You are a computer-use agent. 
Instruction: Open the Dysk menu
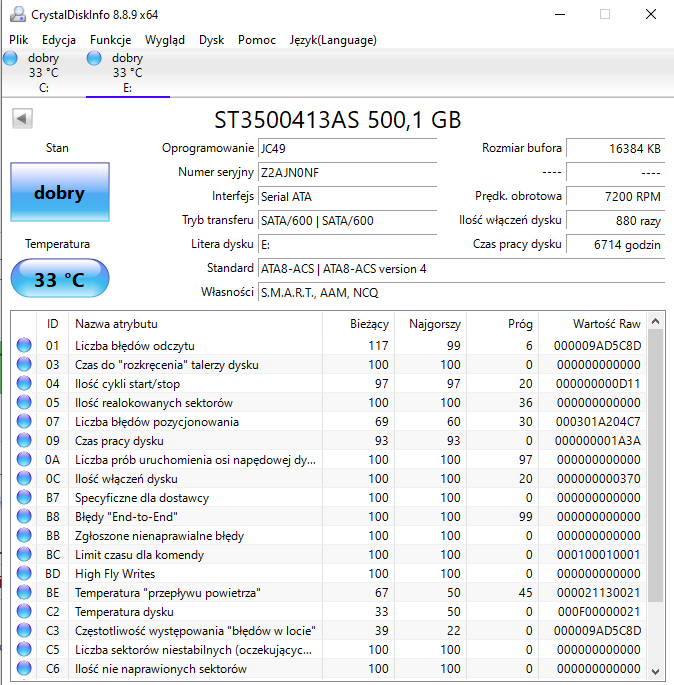pyautogui.click(x=211, y=40)
